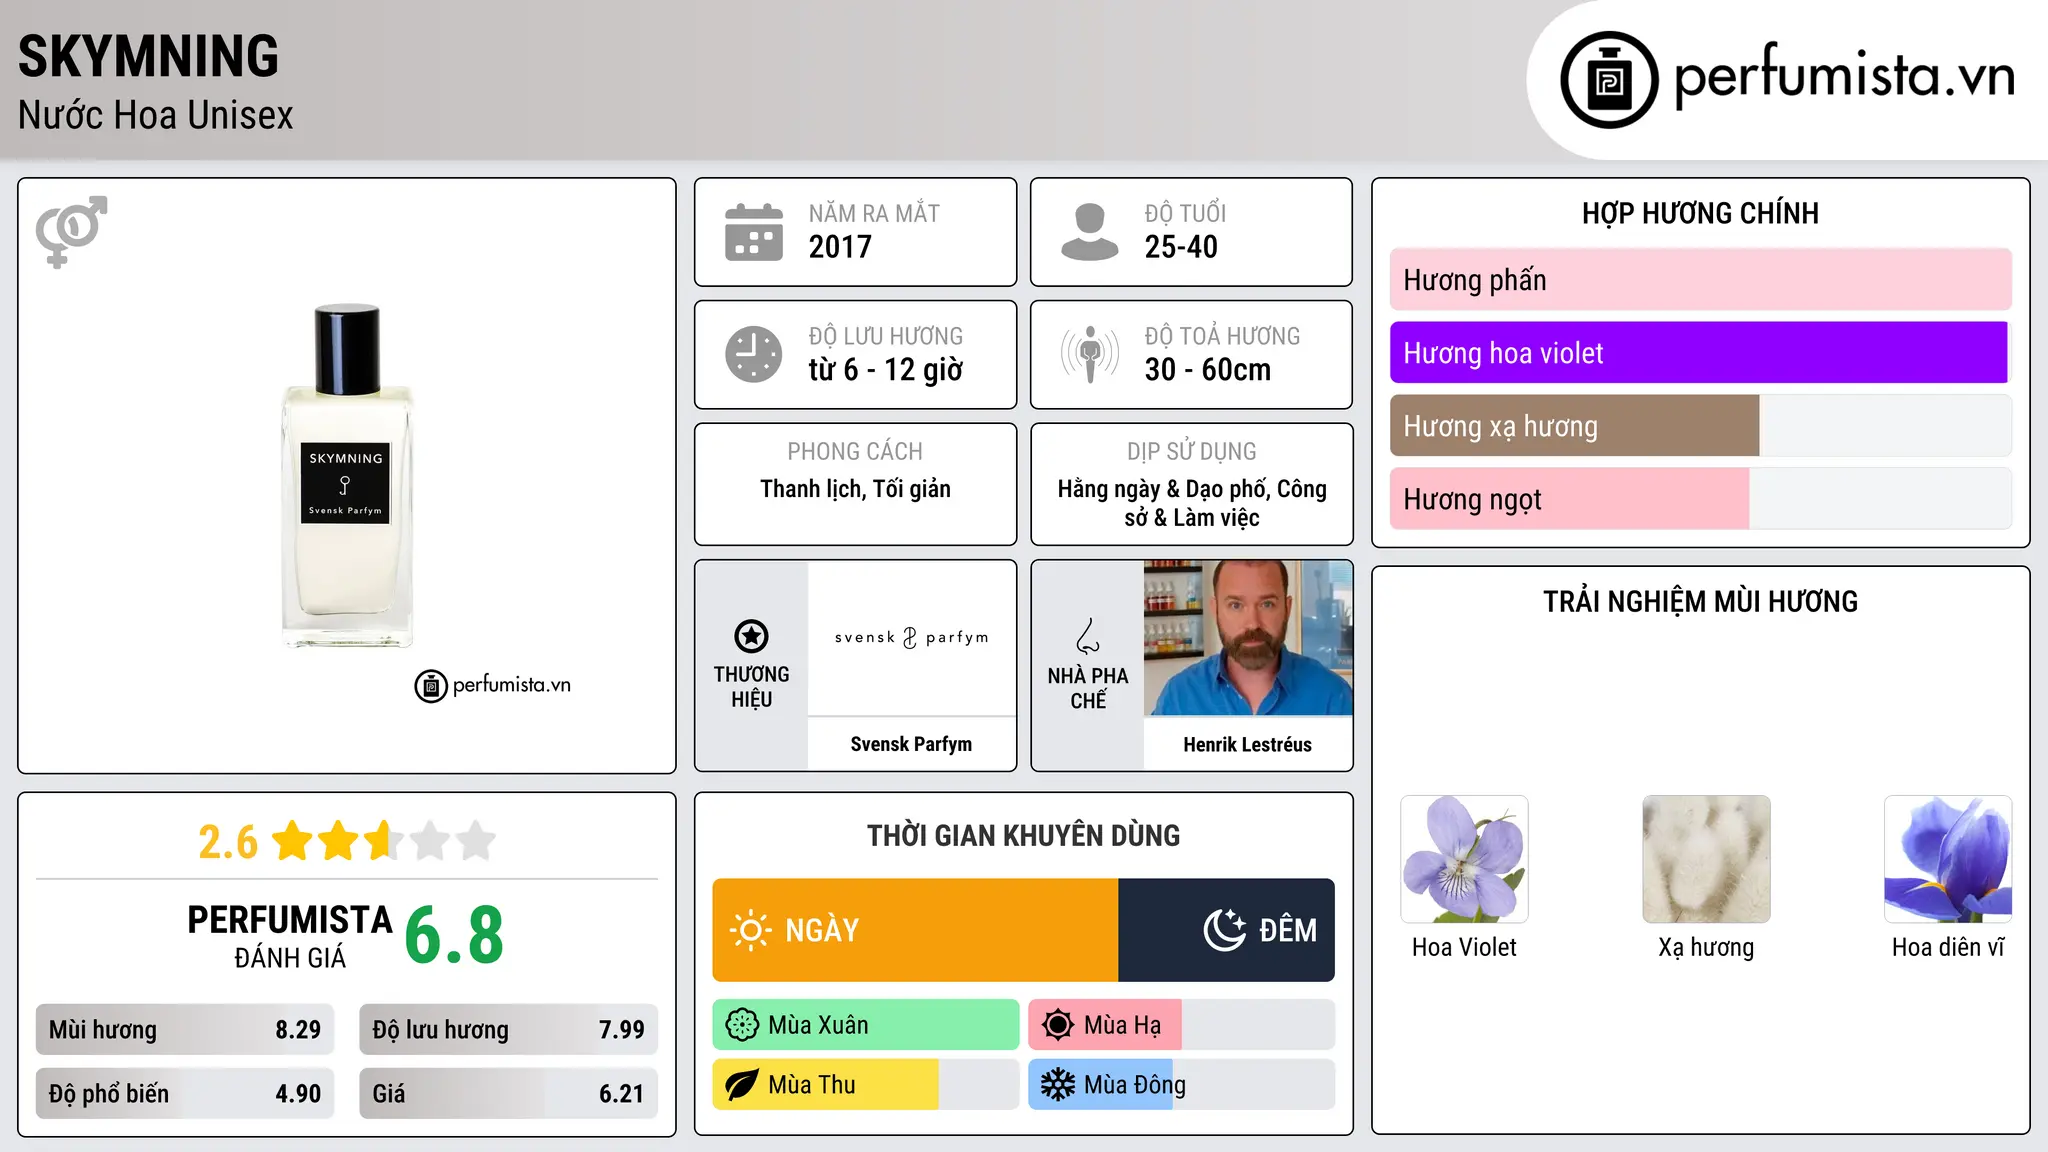Click the rating number 2.6
The height and width of the screenshot is (1152, 2048).
point(228,842)
